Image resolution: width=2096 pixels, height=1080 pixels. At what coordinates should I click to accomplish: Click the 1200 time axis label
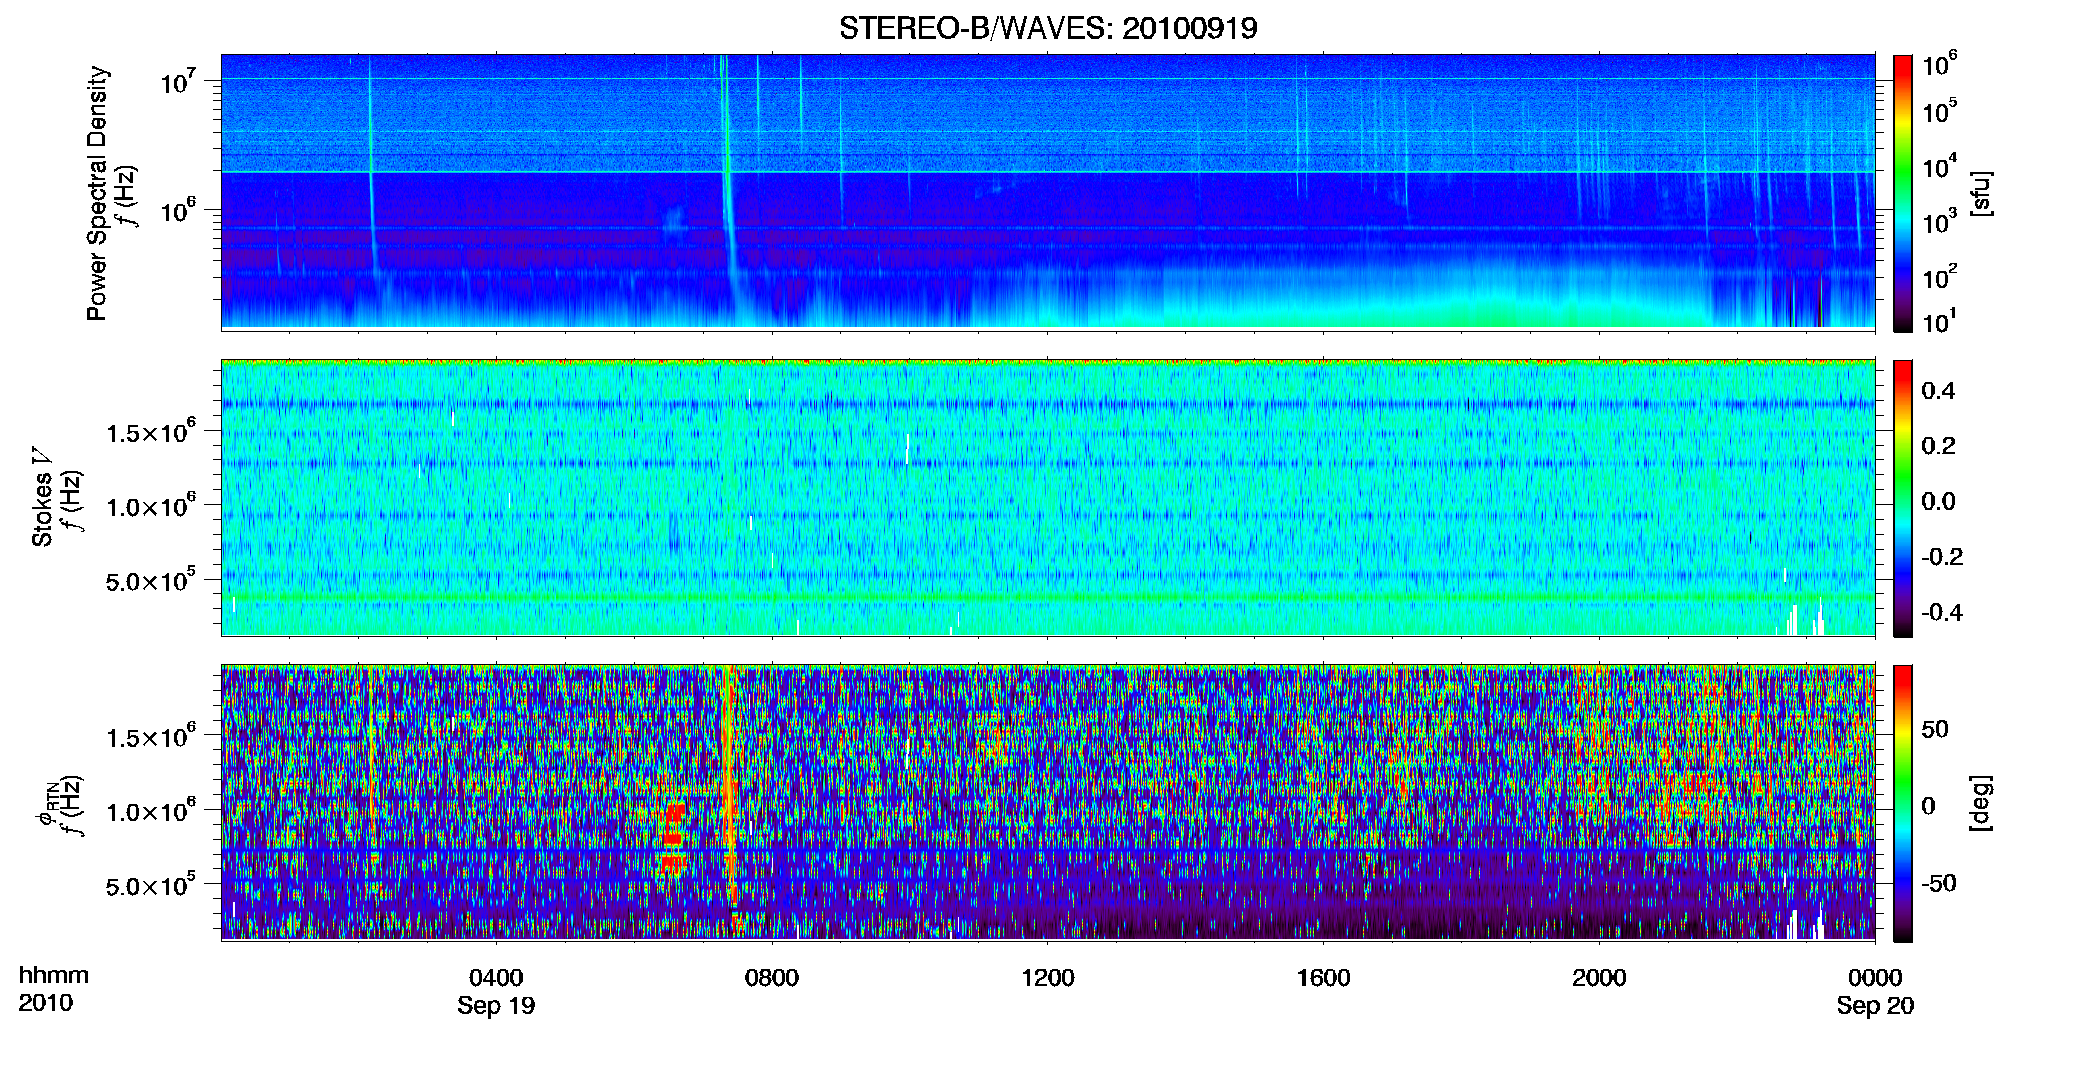click(x=1047, y=977)
